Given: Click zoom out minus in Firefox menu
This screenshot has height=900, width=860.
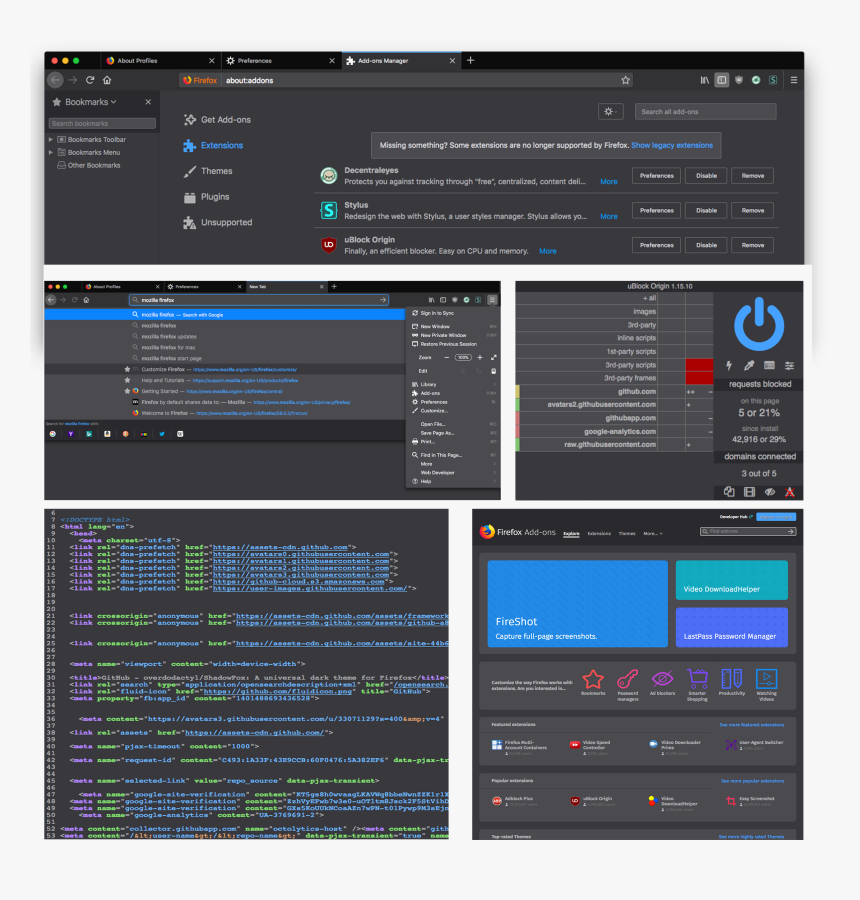Looking at the screenshot, I should pos(447,358).
